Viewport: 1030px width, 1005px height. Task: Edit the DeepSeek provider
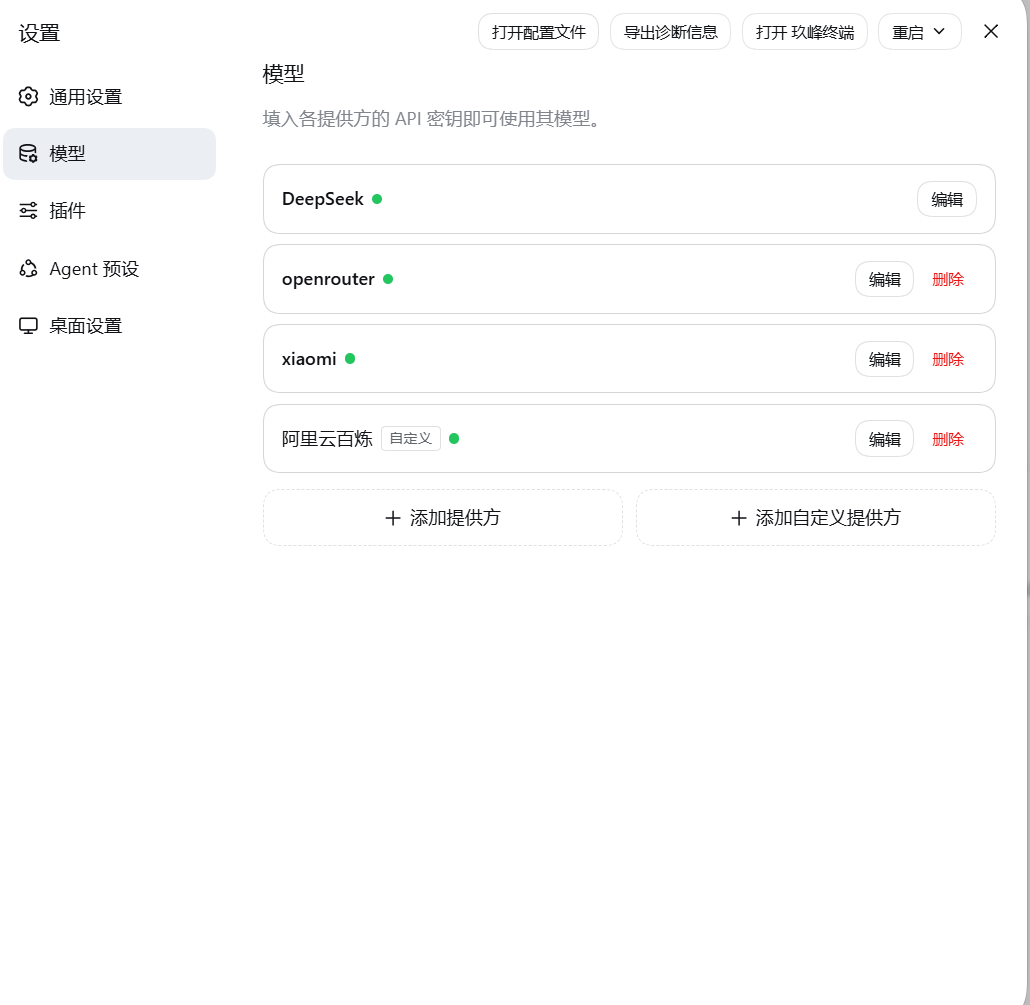pyautogui.click(x=947, y=199)
